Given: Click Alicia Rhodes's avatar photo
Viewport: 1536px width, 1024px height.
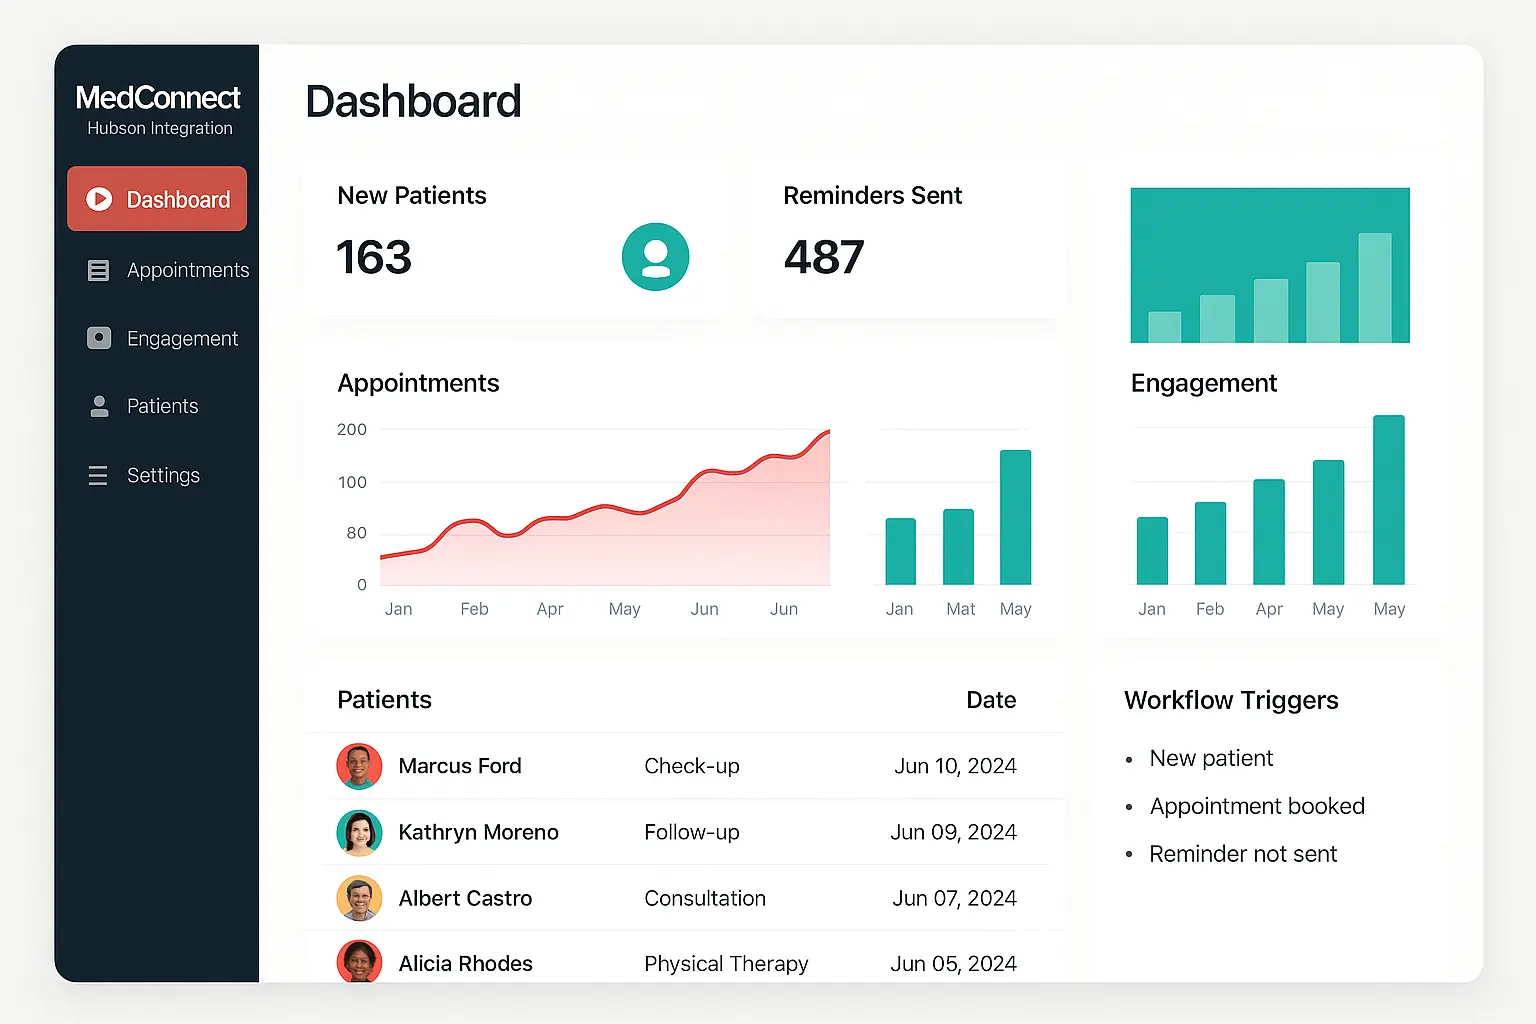Looking at the screenshot, I should coord(359,962).
